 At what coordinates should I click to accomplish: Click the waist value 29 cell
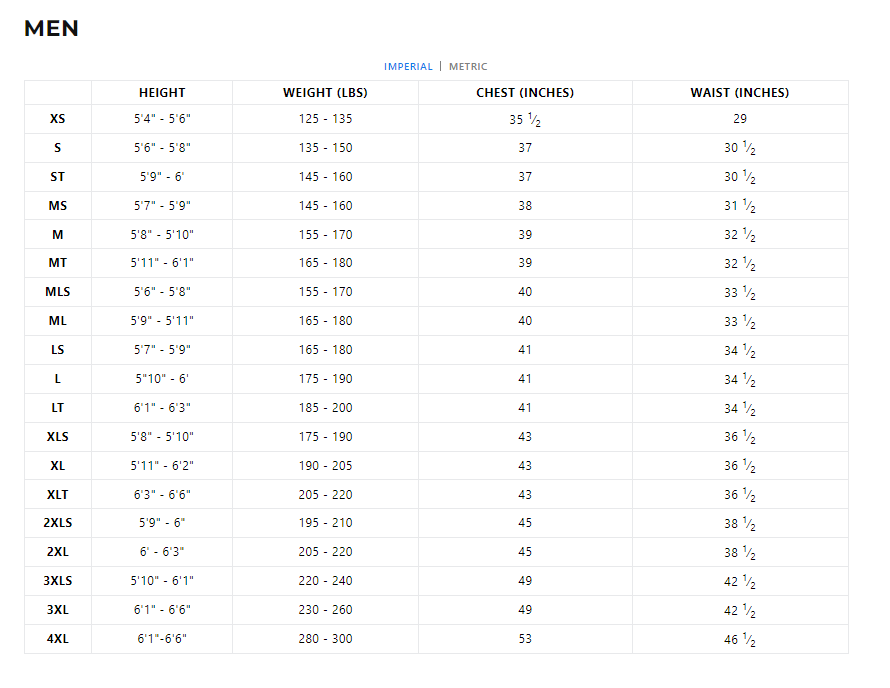tap(739, 119)
